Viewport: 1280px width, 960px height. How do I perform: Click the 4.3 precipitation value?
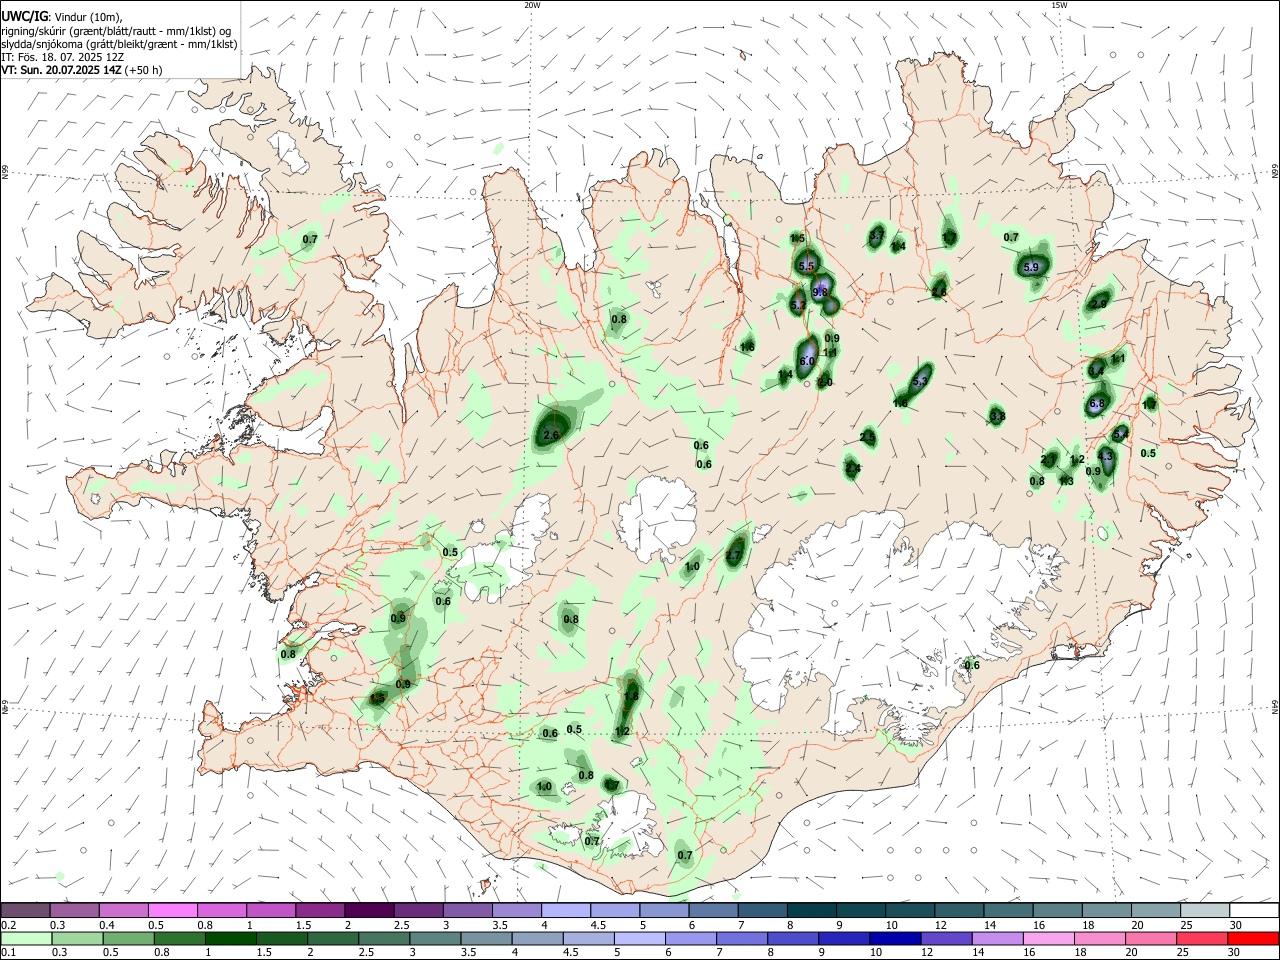(x=1105, y=456)
